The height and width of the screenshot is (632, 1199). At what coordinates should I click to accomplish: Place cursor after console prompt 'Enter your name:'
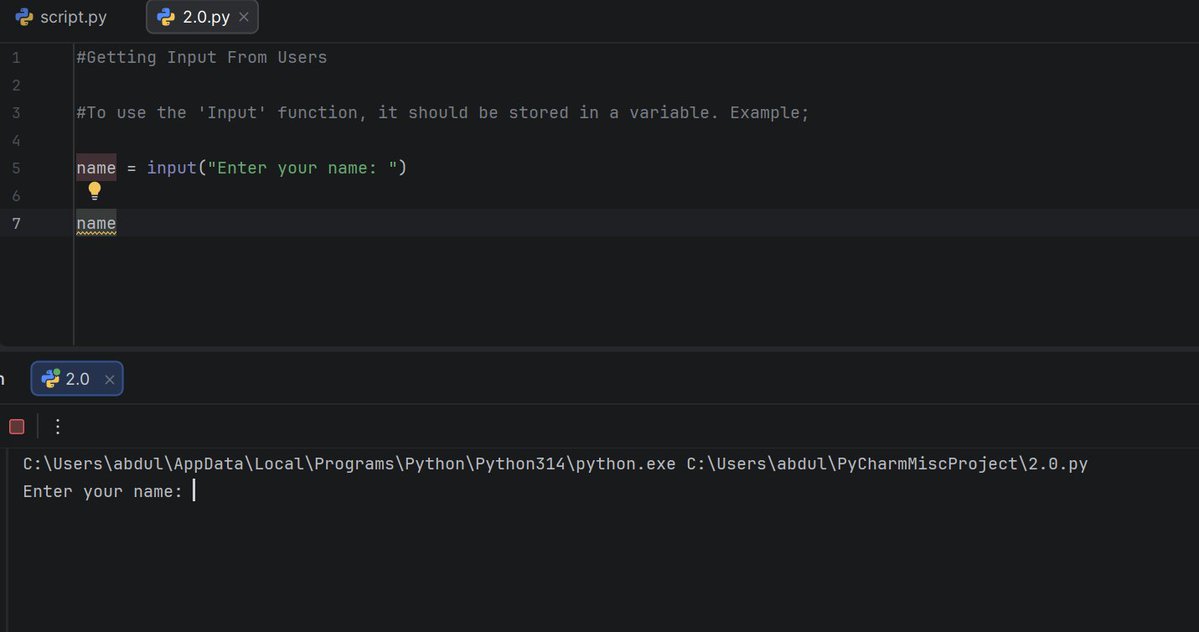tap(193, 491)
